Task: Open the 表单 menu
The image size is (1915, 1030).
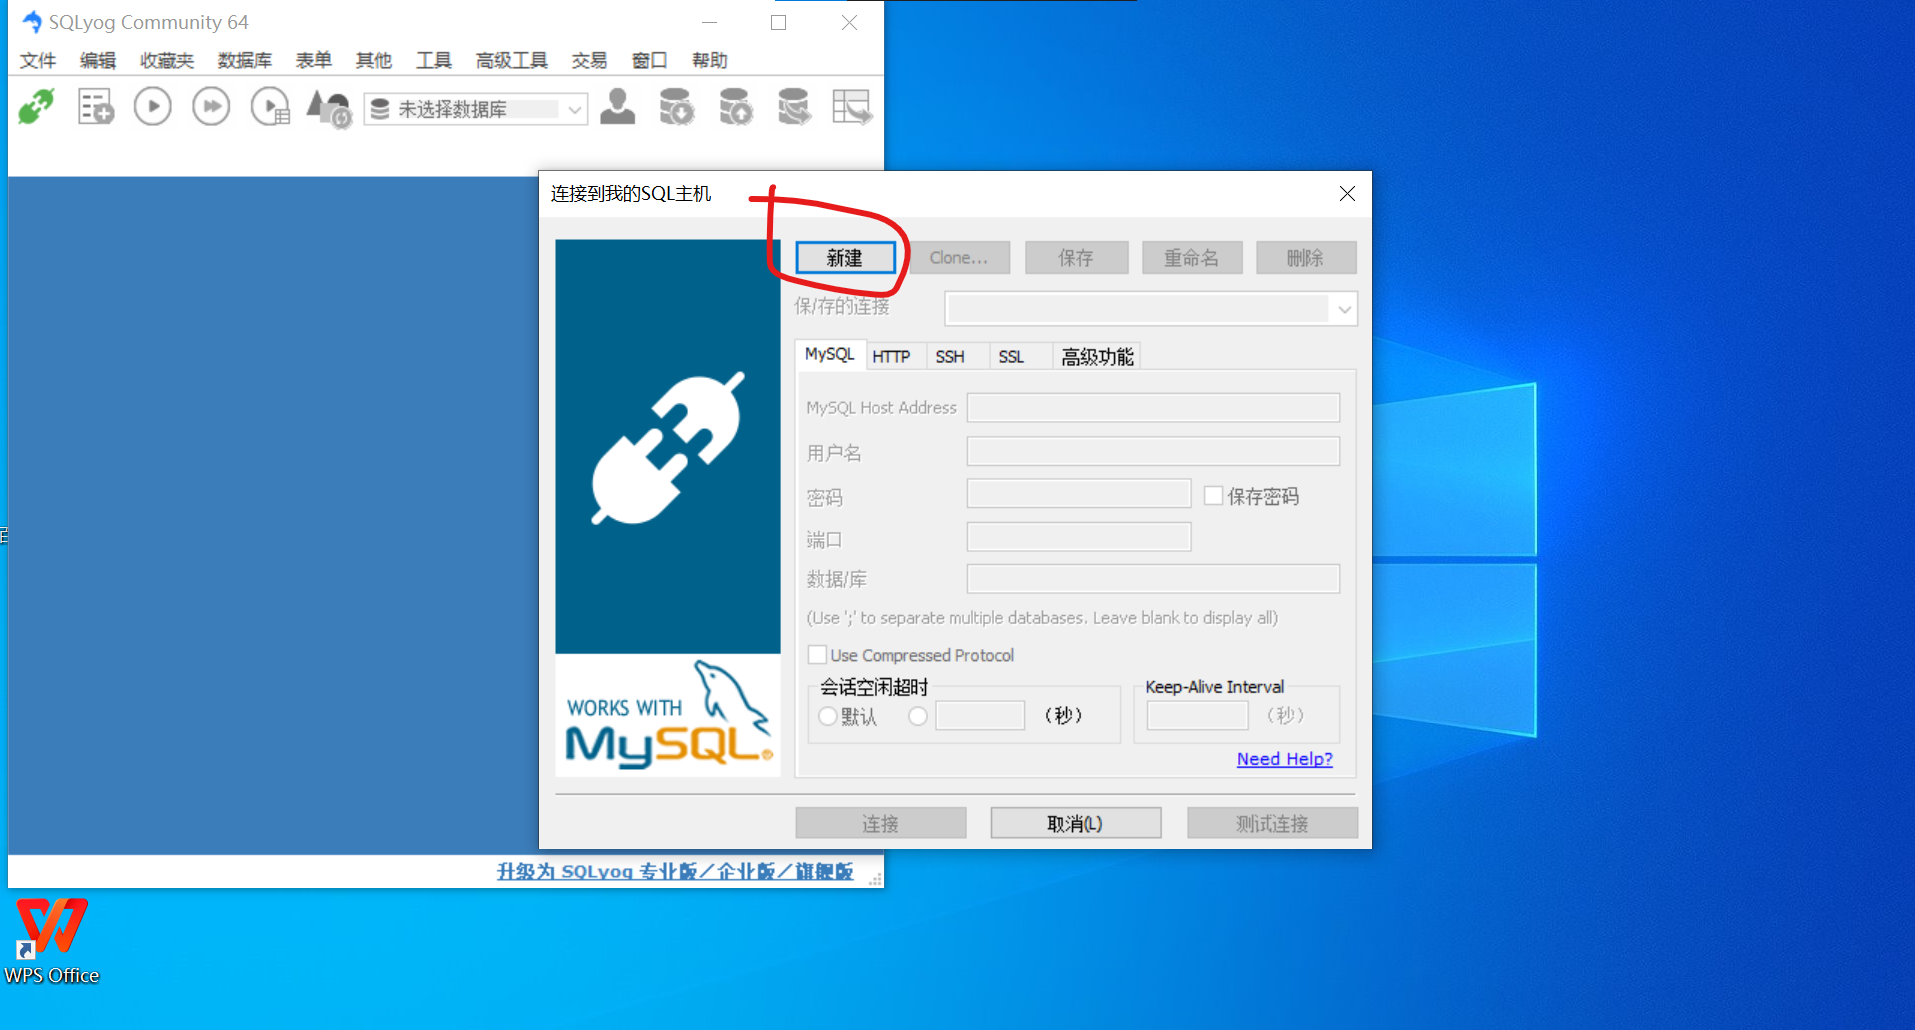Action: [314, 60]
